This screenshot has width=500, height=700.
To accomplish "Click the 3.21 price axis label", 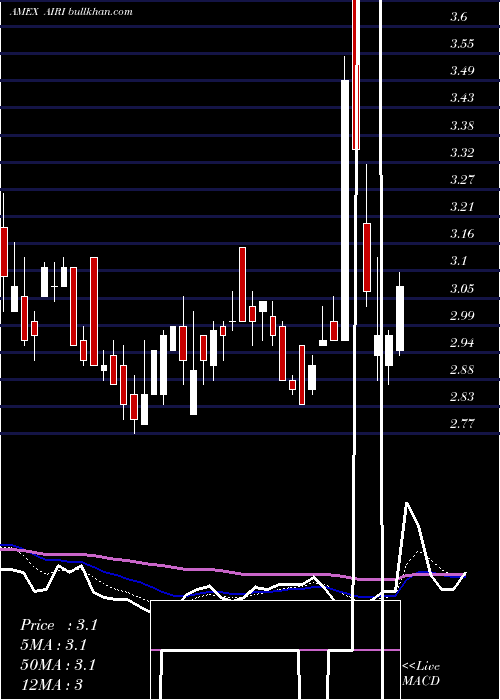I will tap(462, 207).
